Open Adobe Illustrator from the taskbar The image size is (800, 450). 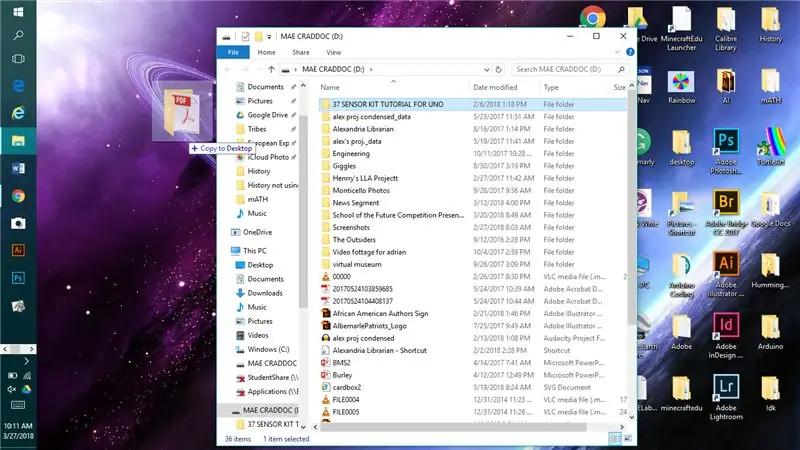[x=18, y=250]
